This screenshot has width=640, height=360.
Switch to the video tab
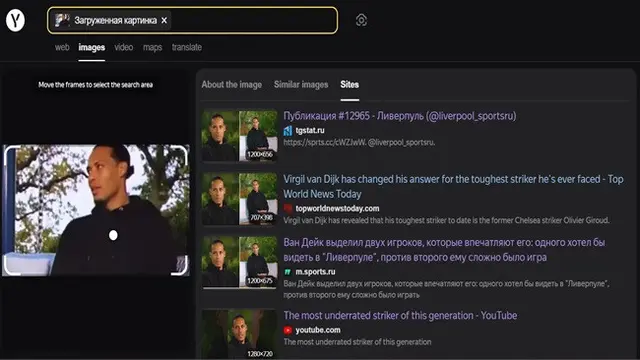coord(124,47)
